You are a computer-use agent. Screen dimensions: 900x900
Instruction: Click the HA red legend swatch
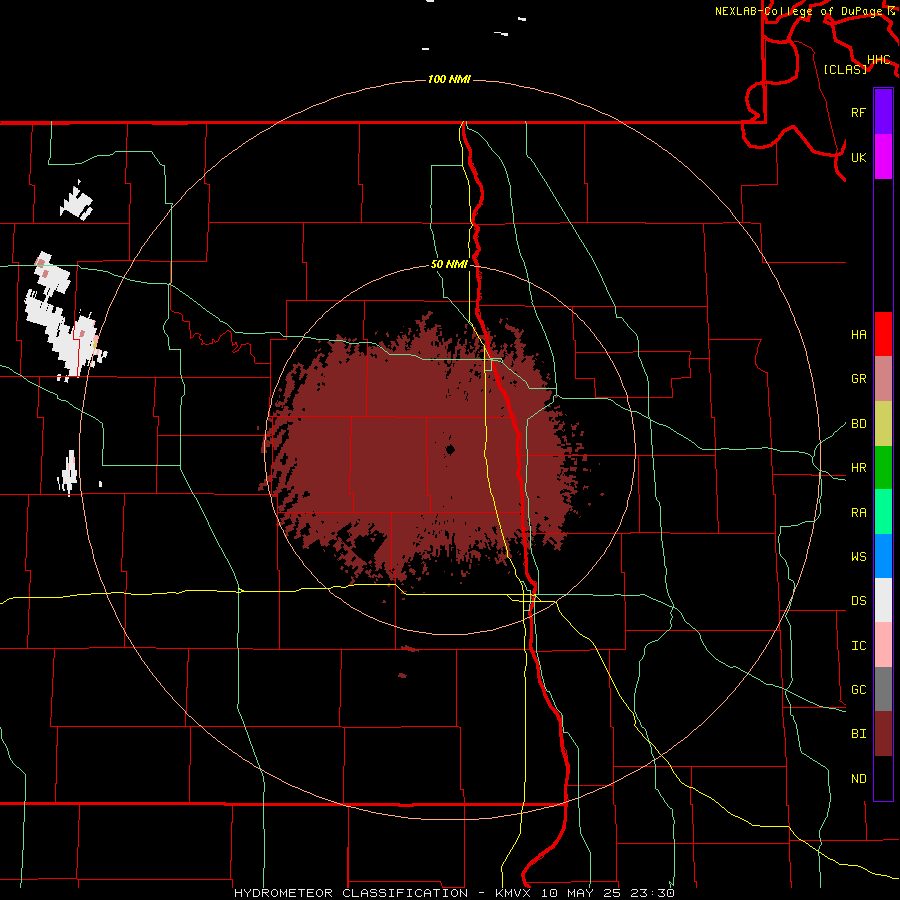coord(883,334)
